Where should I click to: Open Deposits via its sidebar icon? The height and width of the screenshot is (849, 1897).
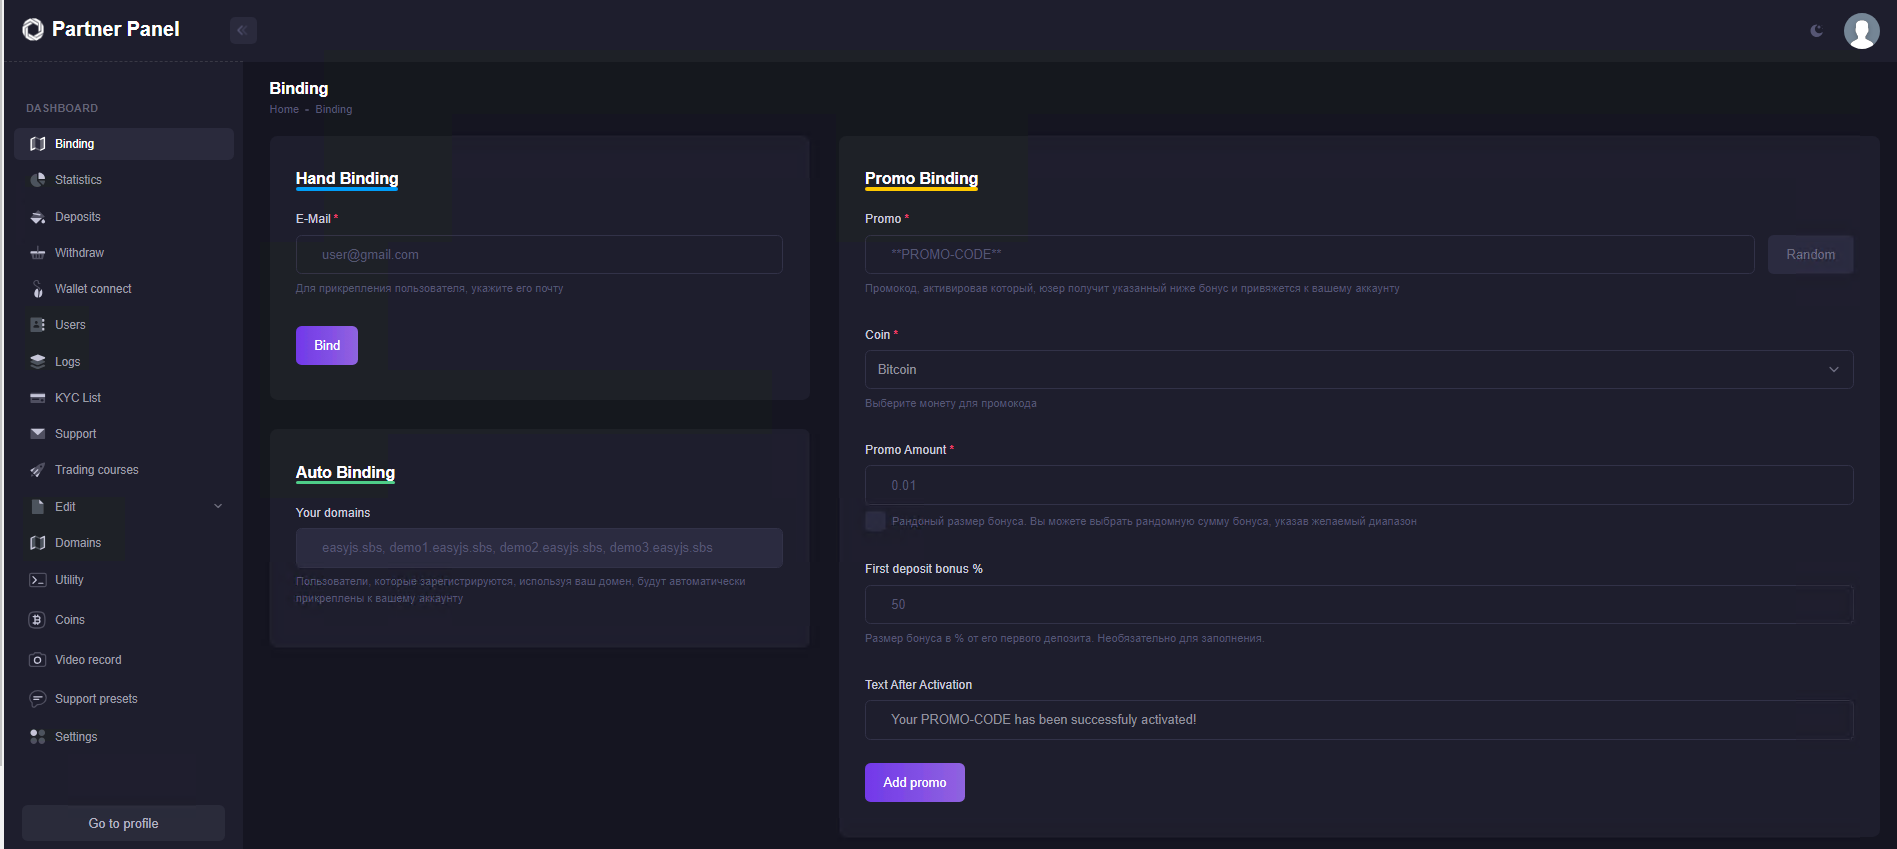38,217
